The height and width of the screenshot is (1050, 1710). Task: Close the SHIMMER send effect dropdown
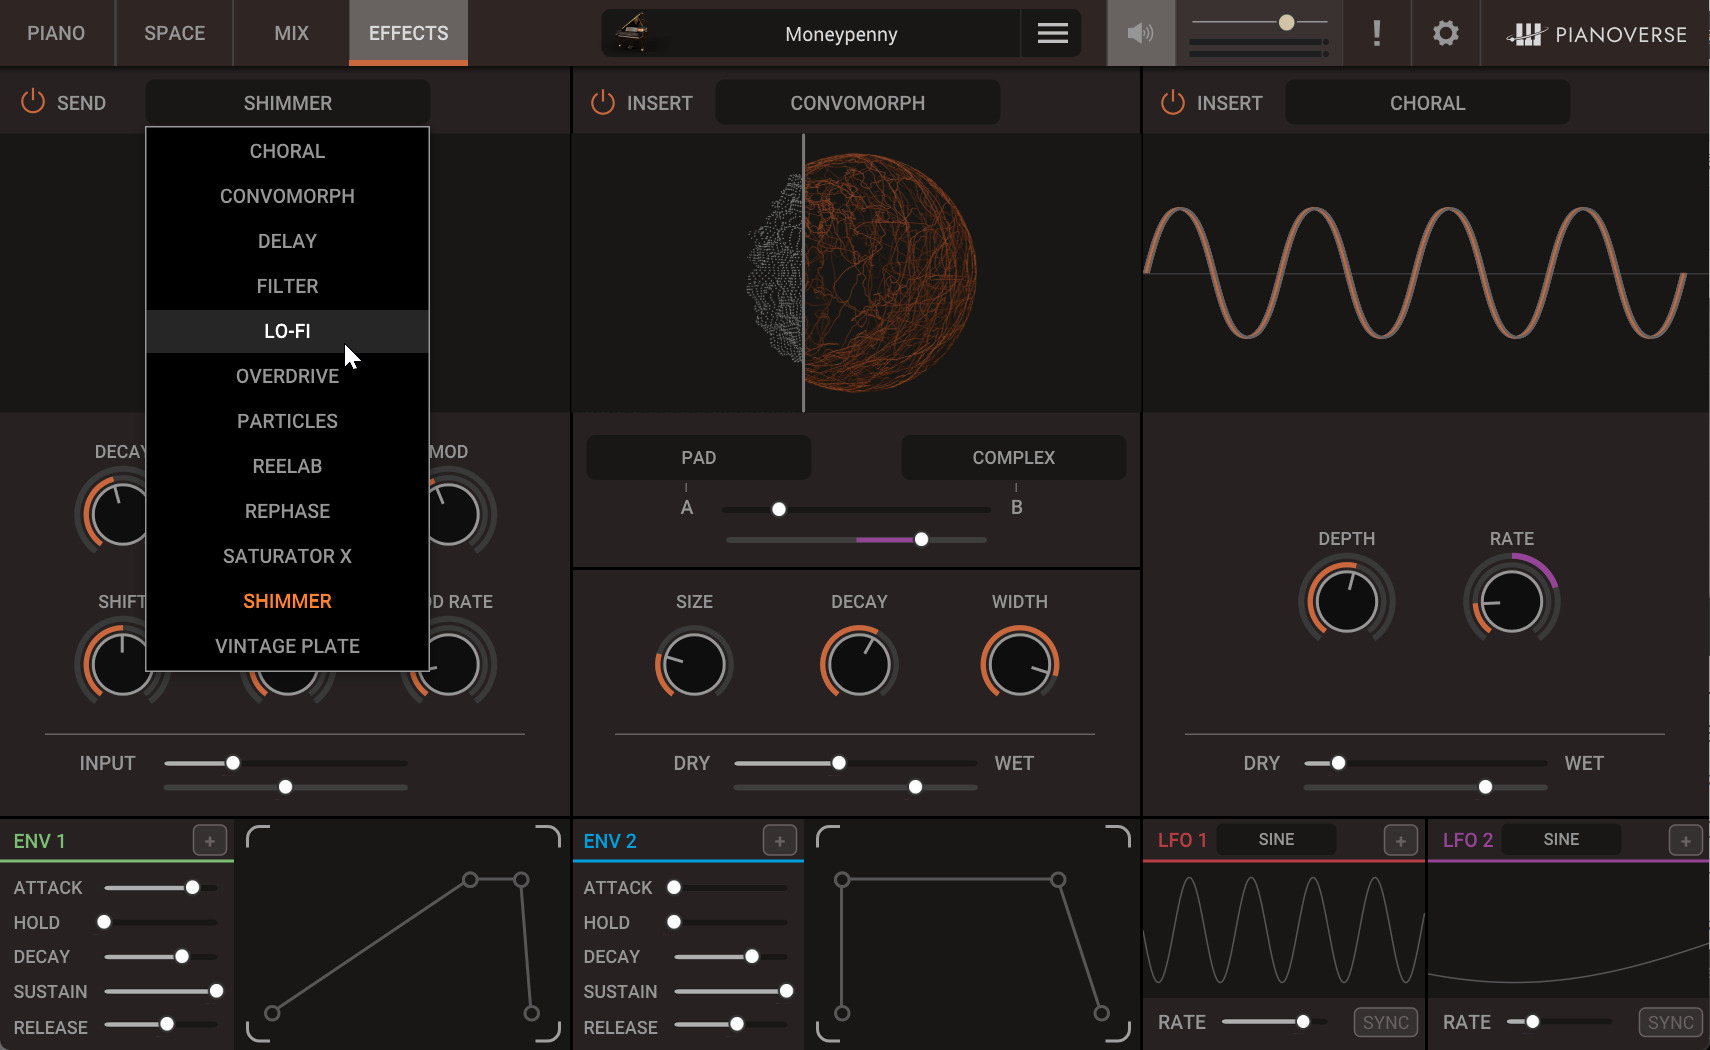point(288,103)
